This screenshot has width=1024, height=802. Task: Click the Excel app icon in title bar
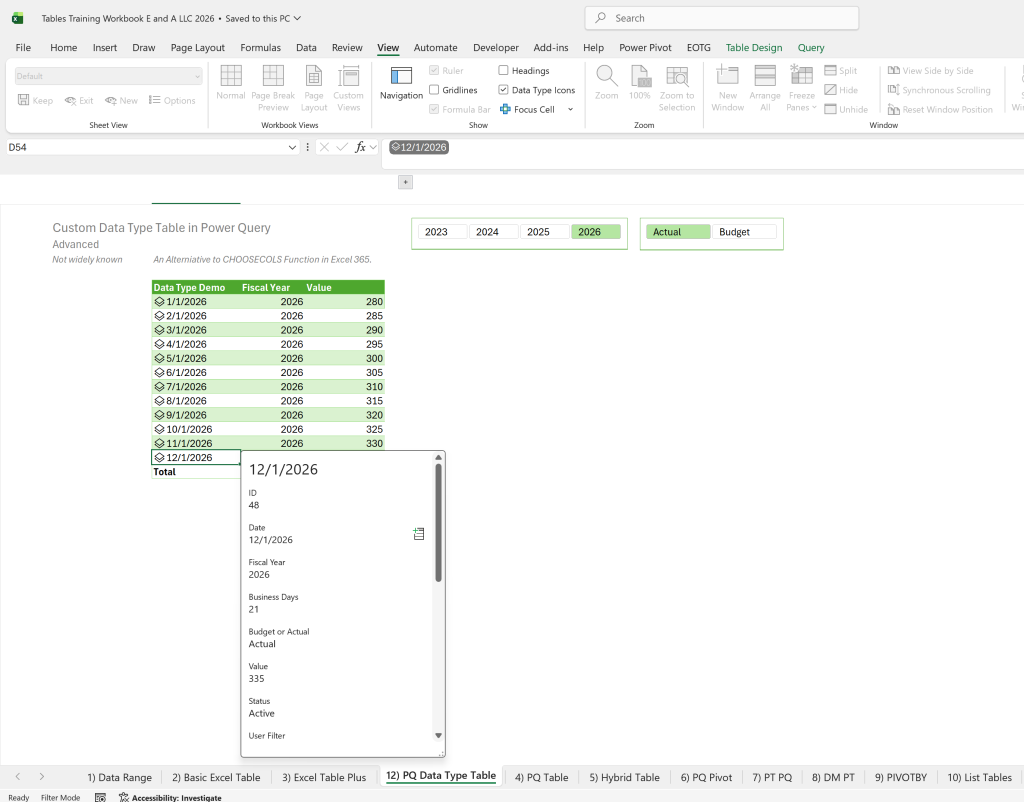pos(18,18)
